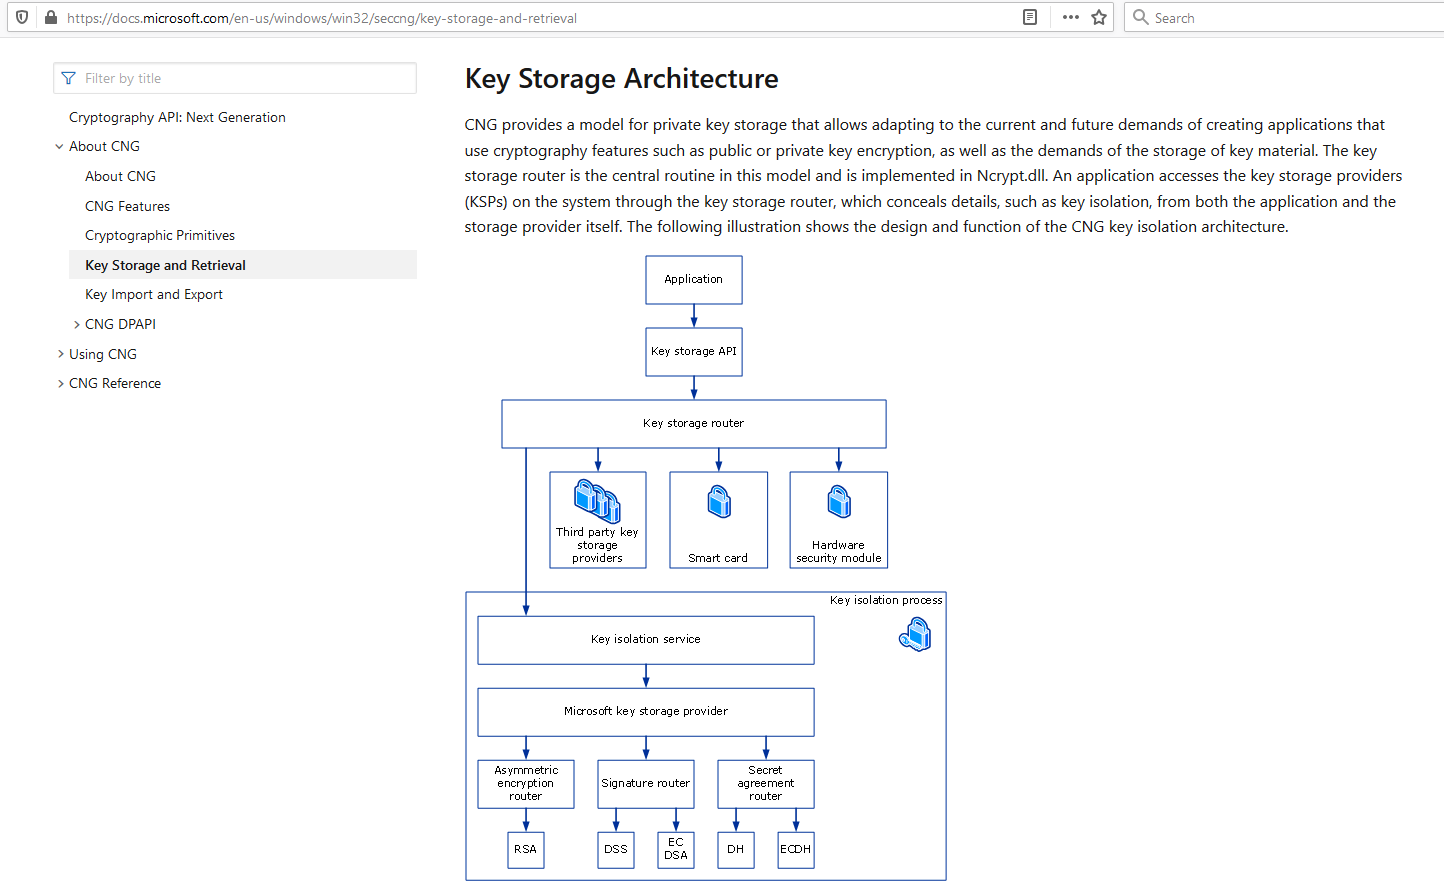The image size is (1444, 893).
Task: Expand the CNG Reference section chevron
Action: pos(60,383)
